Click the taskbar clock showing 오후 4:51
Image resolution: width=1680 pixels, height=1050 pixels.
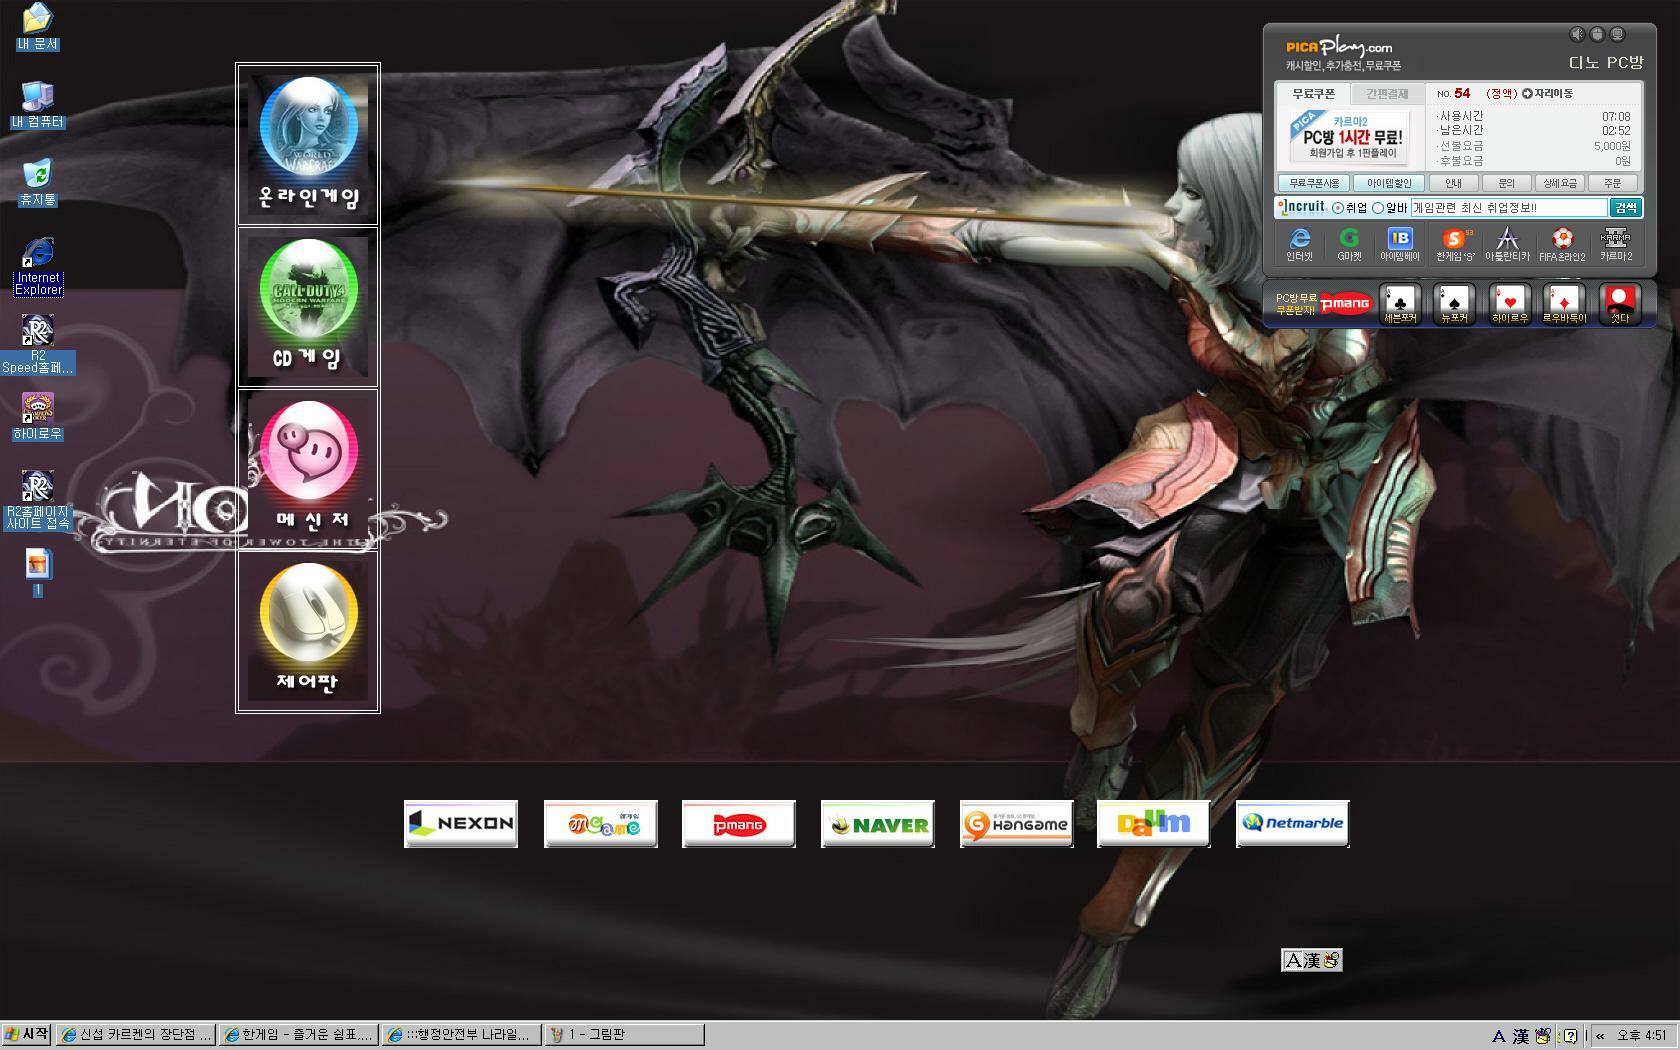coord(1642,1036)
